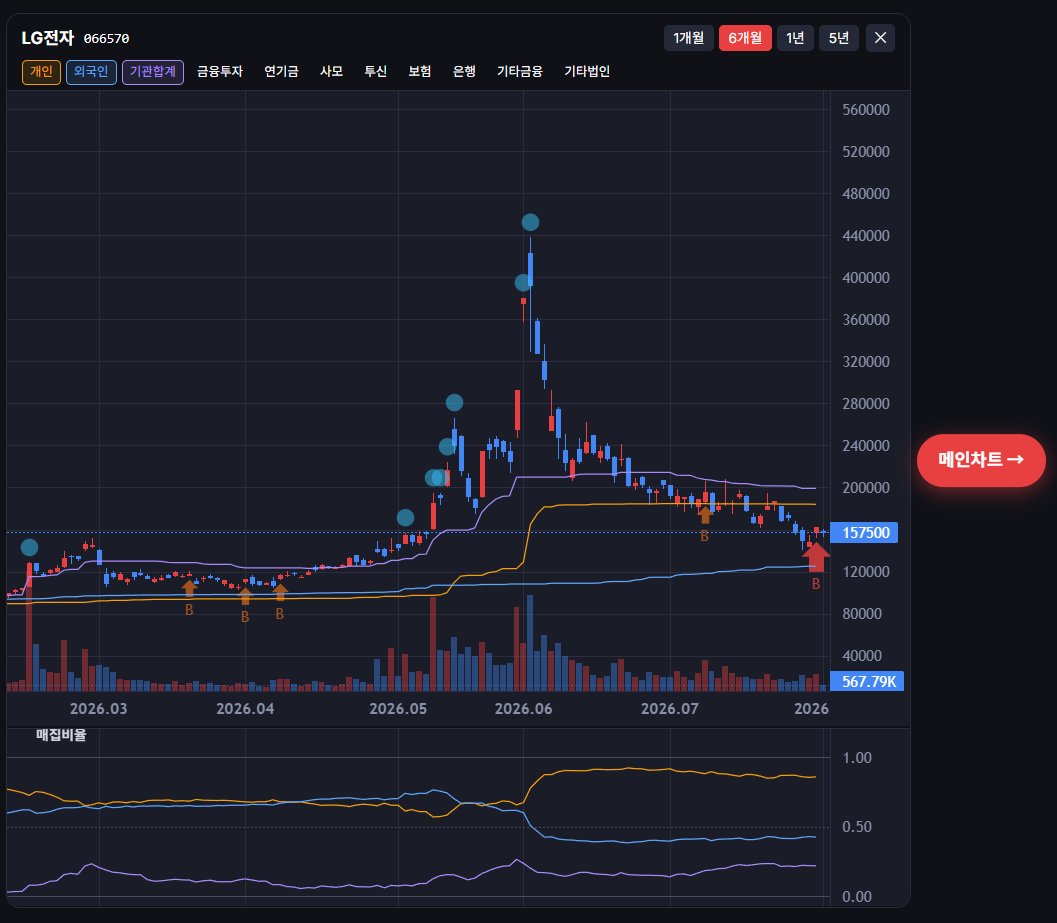The width and height of the screenshot is (1057, 923).
Task: Switch chart range to 1년
Action: 795,38
